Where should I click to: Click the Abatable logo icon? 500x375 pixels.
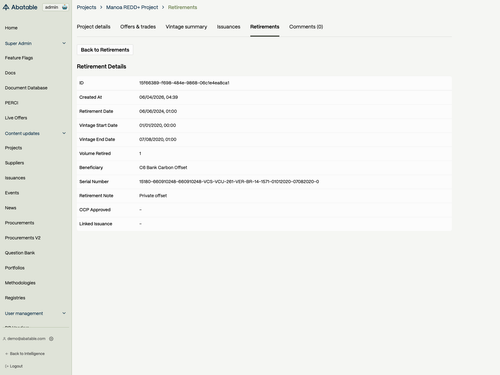(x=6, y=7)
